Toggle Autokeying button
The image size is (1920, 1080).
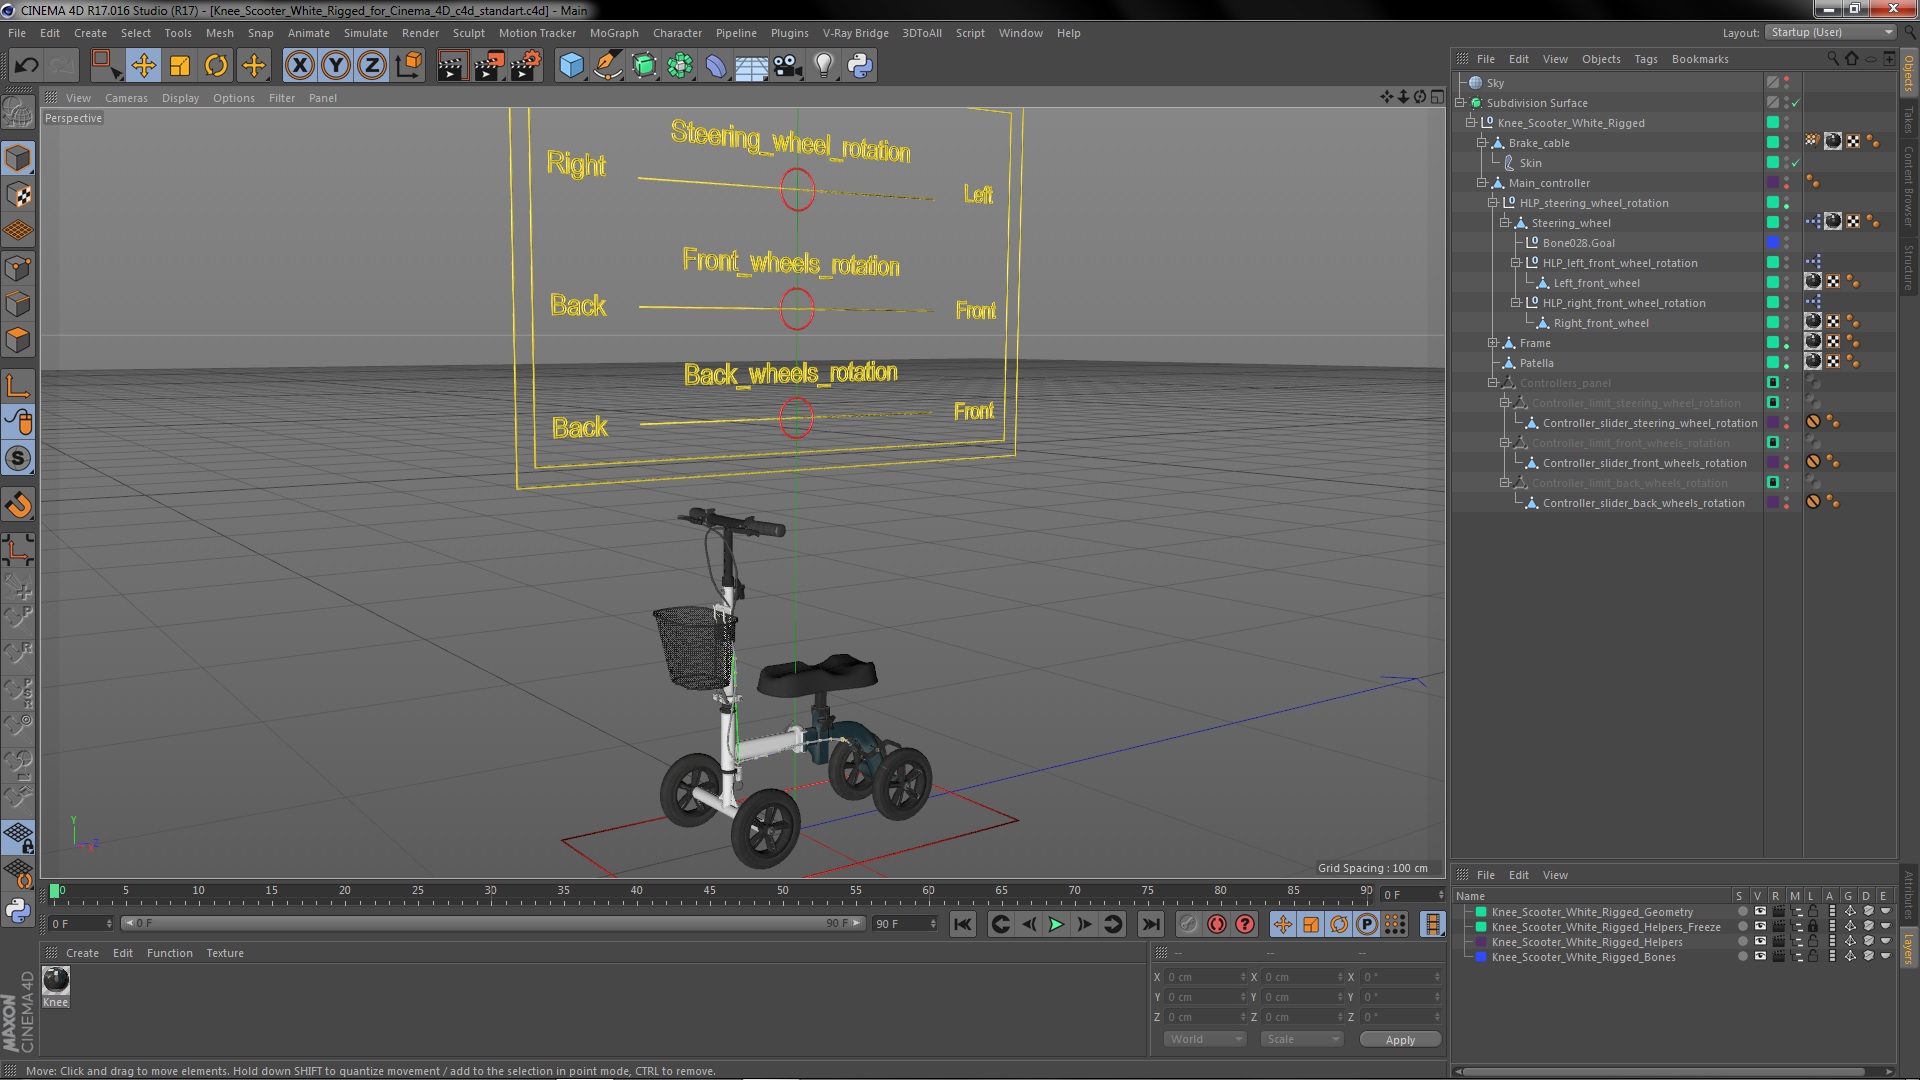pyautogui.click(x=1217, y=924)
